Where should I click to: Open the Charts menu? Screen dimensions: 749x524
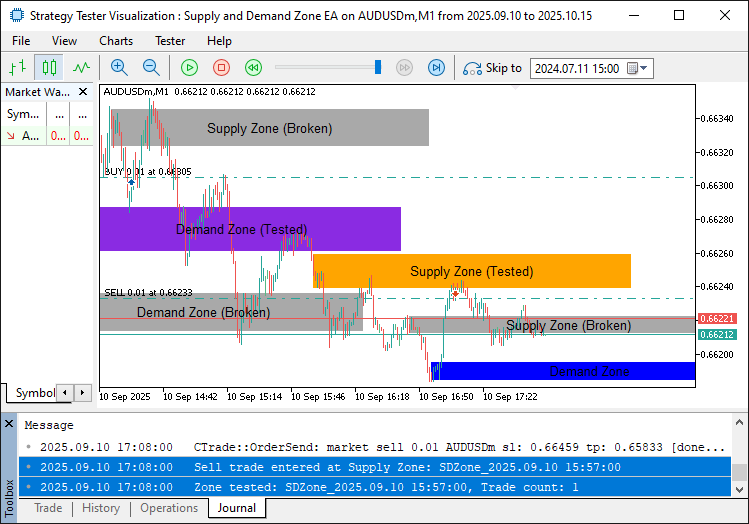pyautogui.click(x=116, y=41)
